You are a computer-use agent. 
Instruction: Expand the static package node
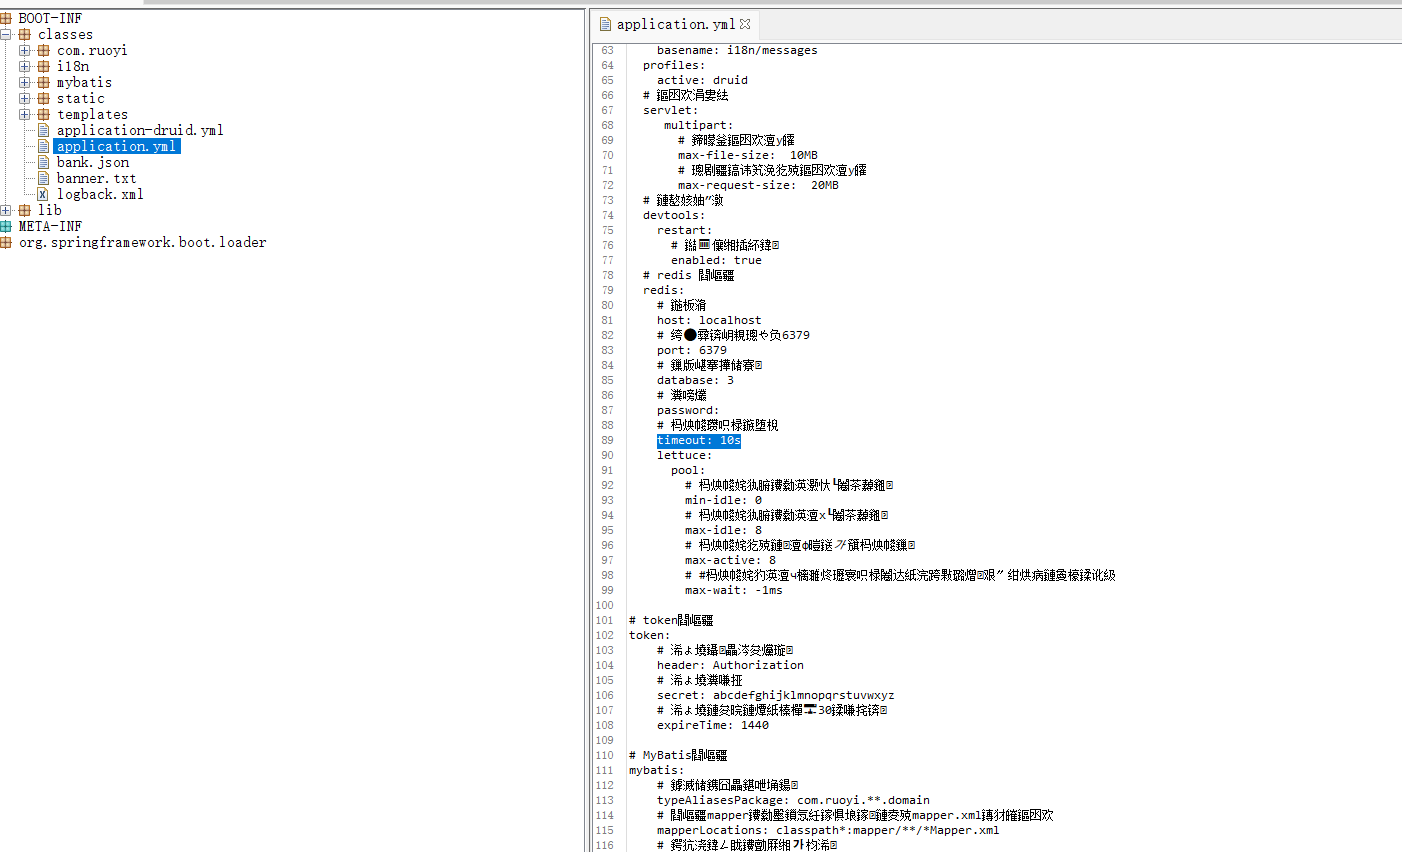point(25,98)
